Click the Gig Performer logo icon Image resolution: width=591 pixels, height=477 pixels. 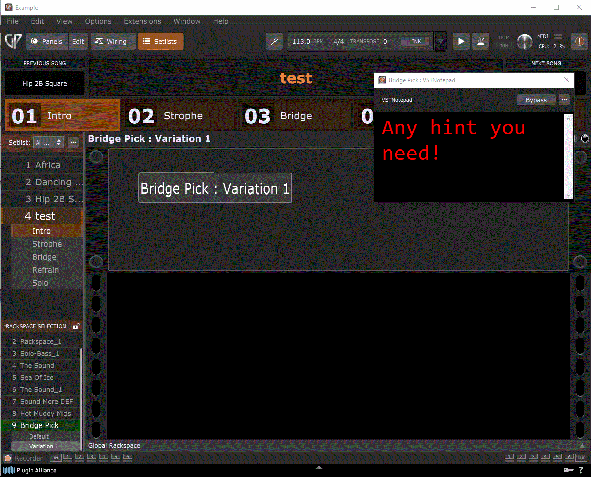[x=13, y=41]
